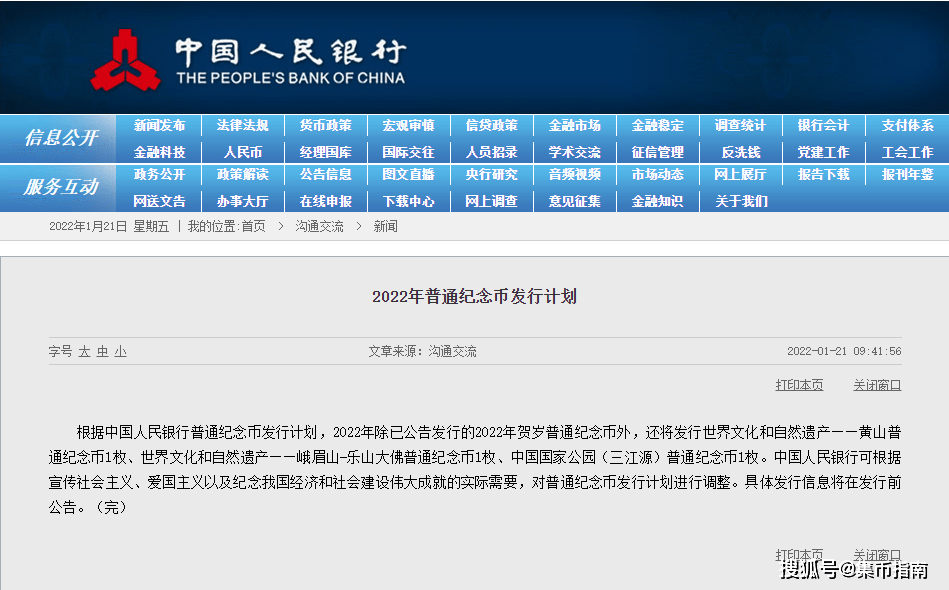949x590 pixels.
Task: Click 关闭窗口 below the article
Action: pos(877,555)
